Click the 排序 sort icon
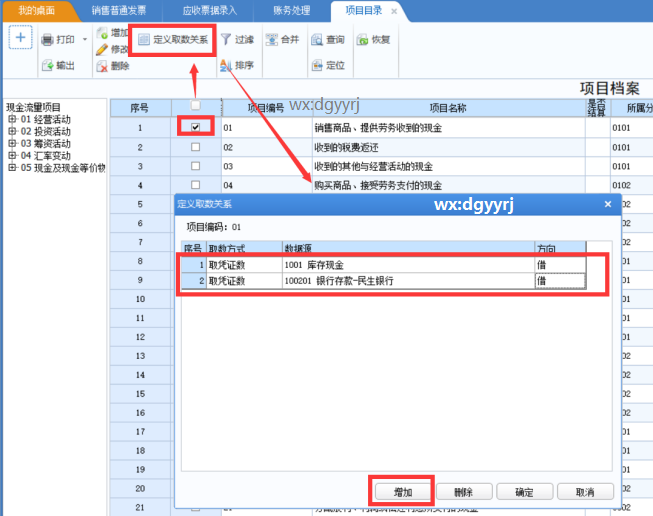This screenshot has height=516, width=653. point(226,66)
